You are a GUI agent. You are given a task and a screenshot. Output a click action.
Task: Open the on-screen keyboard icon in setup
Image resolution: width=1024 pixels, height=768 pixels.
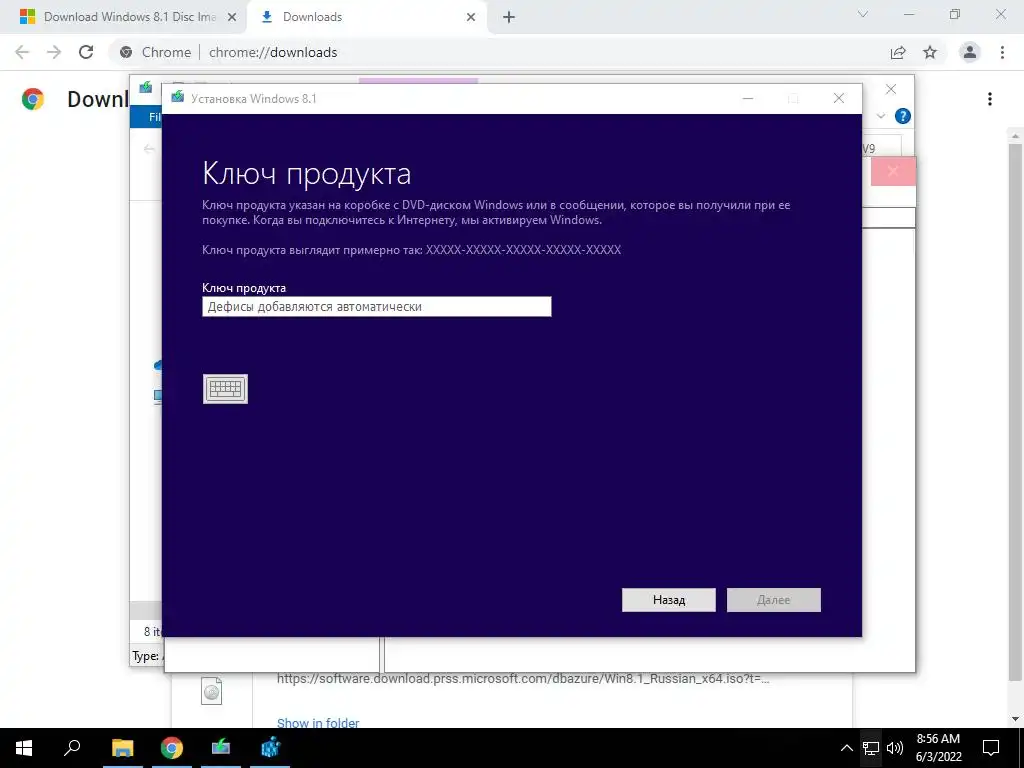pyautogui.click(x=225, y=389)
